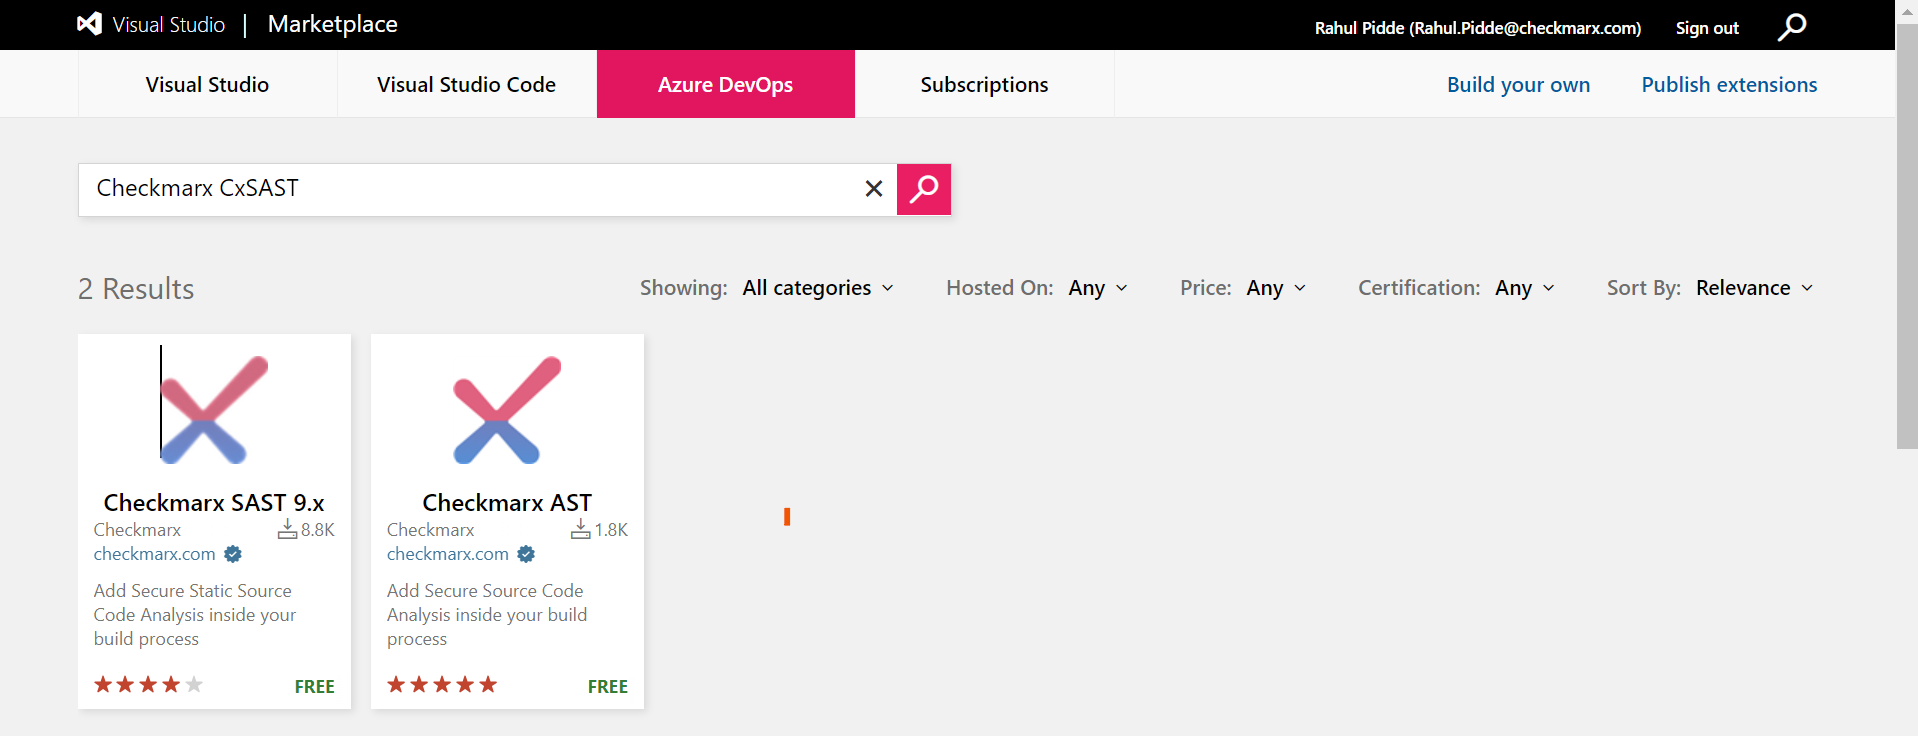1918x736 pixels.
Task: Click the 1.8K download count
Action: point(611,530)
